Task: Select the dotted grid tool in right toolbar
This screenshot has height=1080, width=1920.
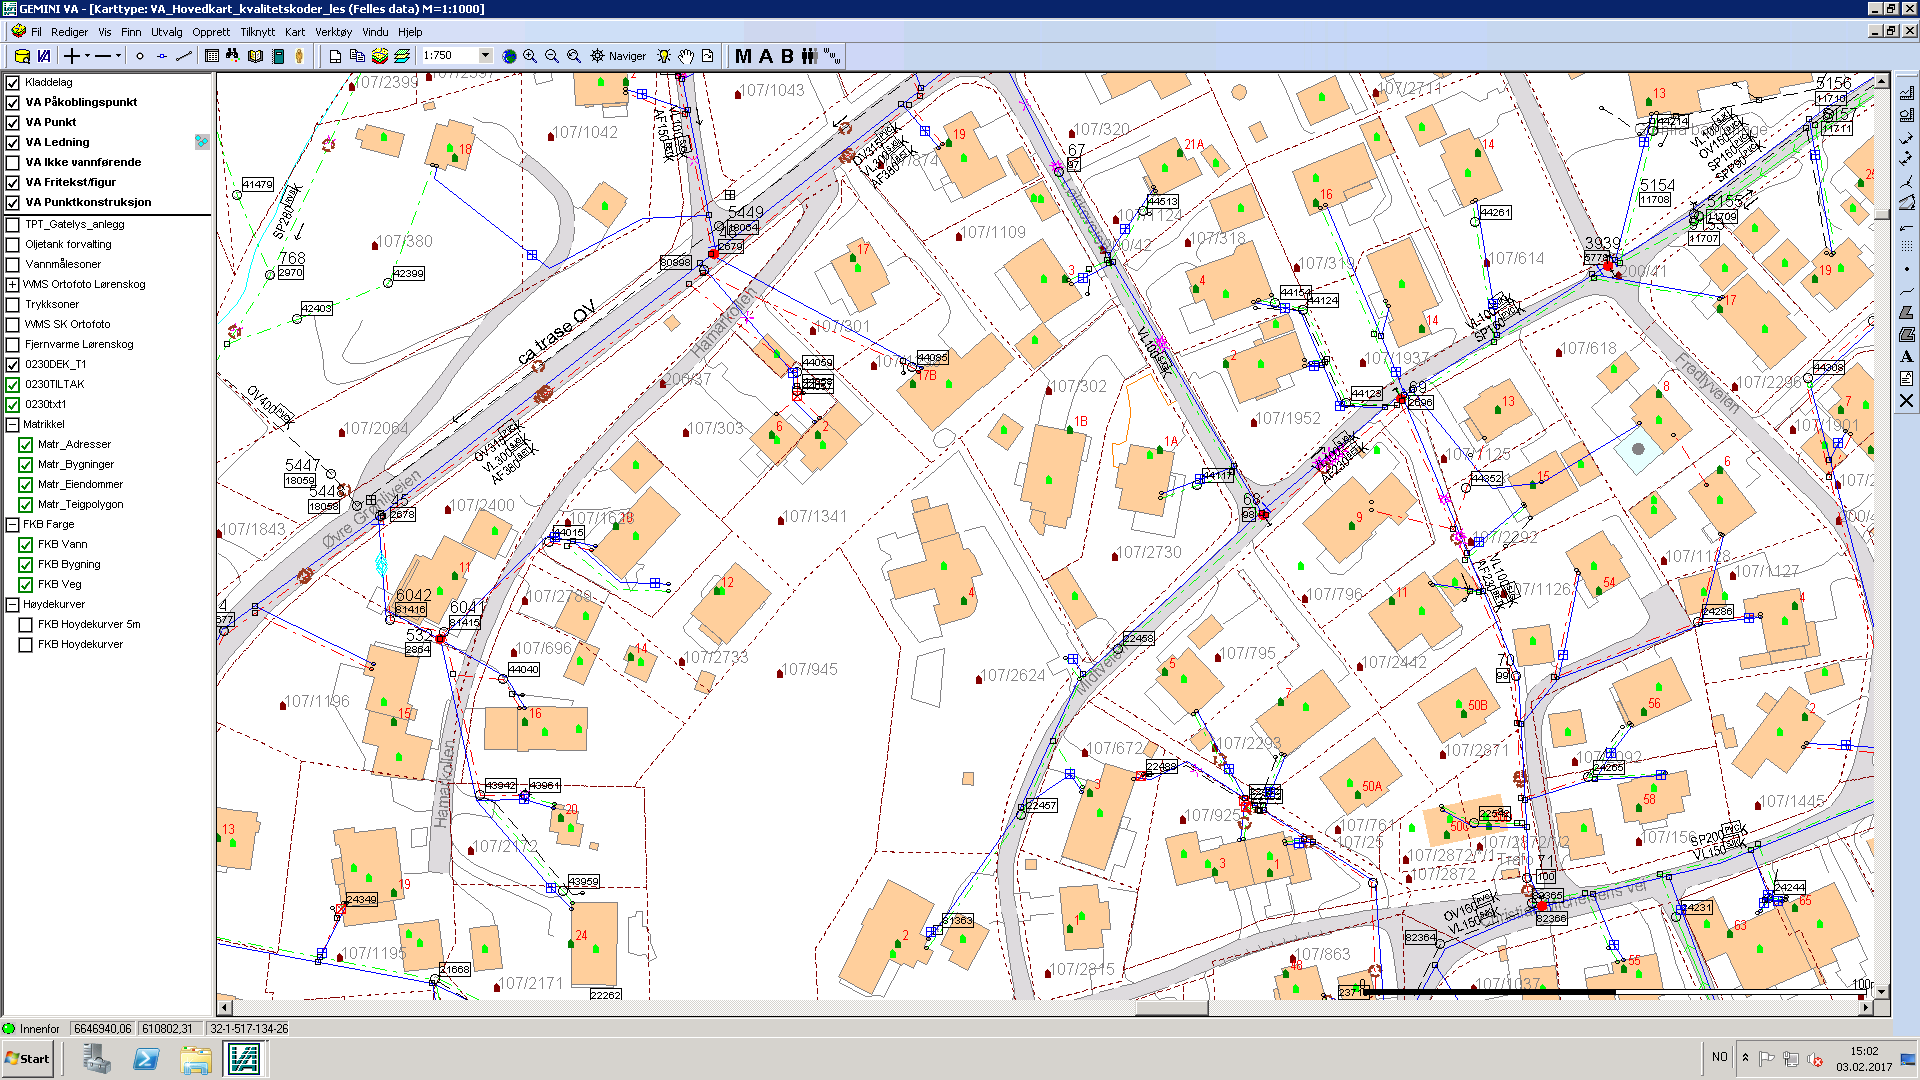Action: 1906,247
